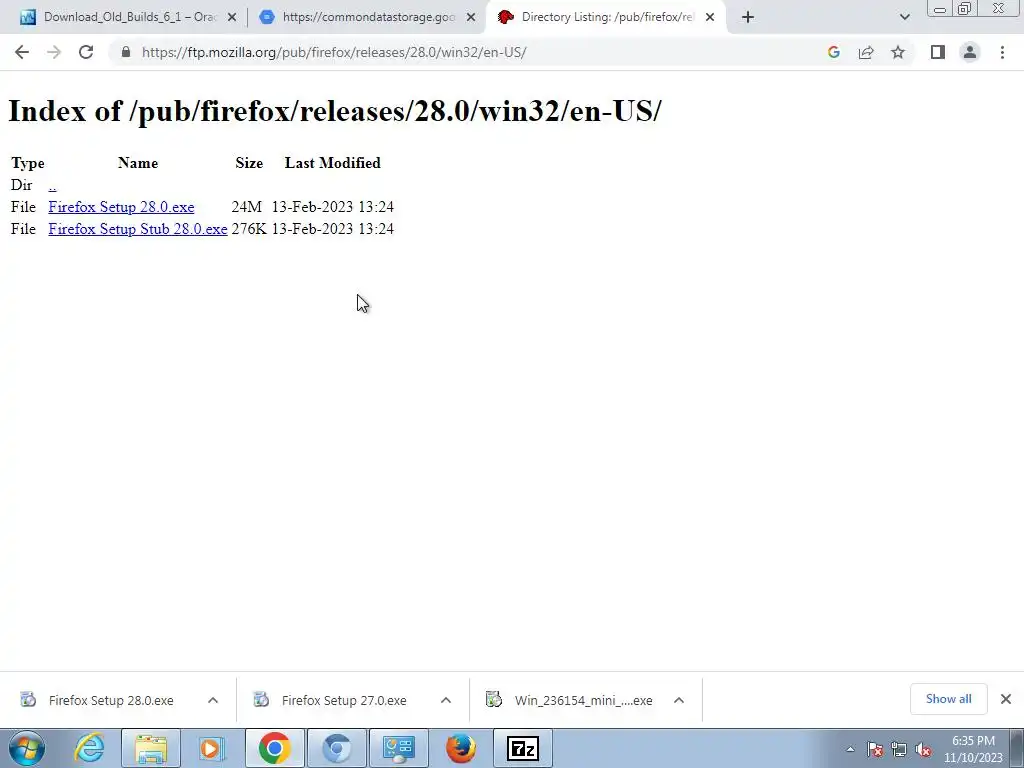
Task: Open network status tray icon
Action: pos(899,750)
